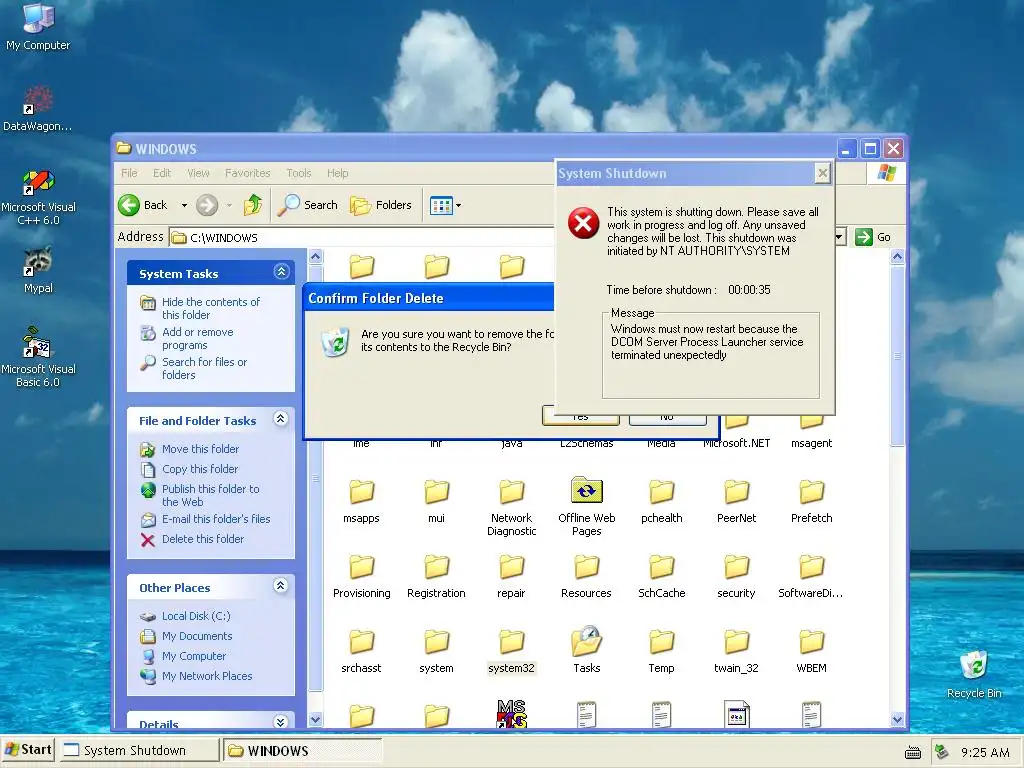Open the address bar dropdown arrow
This screenshot has width=1024, height=768.
click(x=840, y=237)
